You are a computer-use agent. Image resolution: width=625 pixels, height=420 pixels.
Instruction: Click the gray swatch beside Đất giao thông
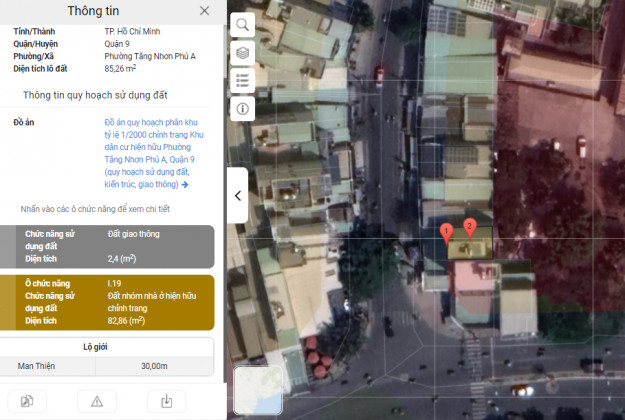click(8, 246)
